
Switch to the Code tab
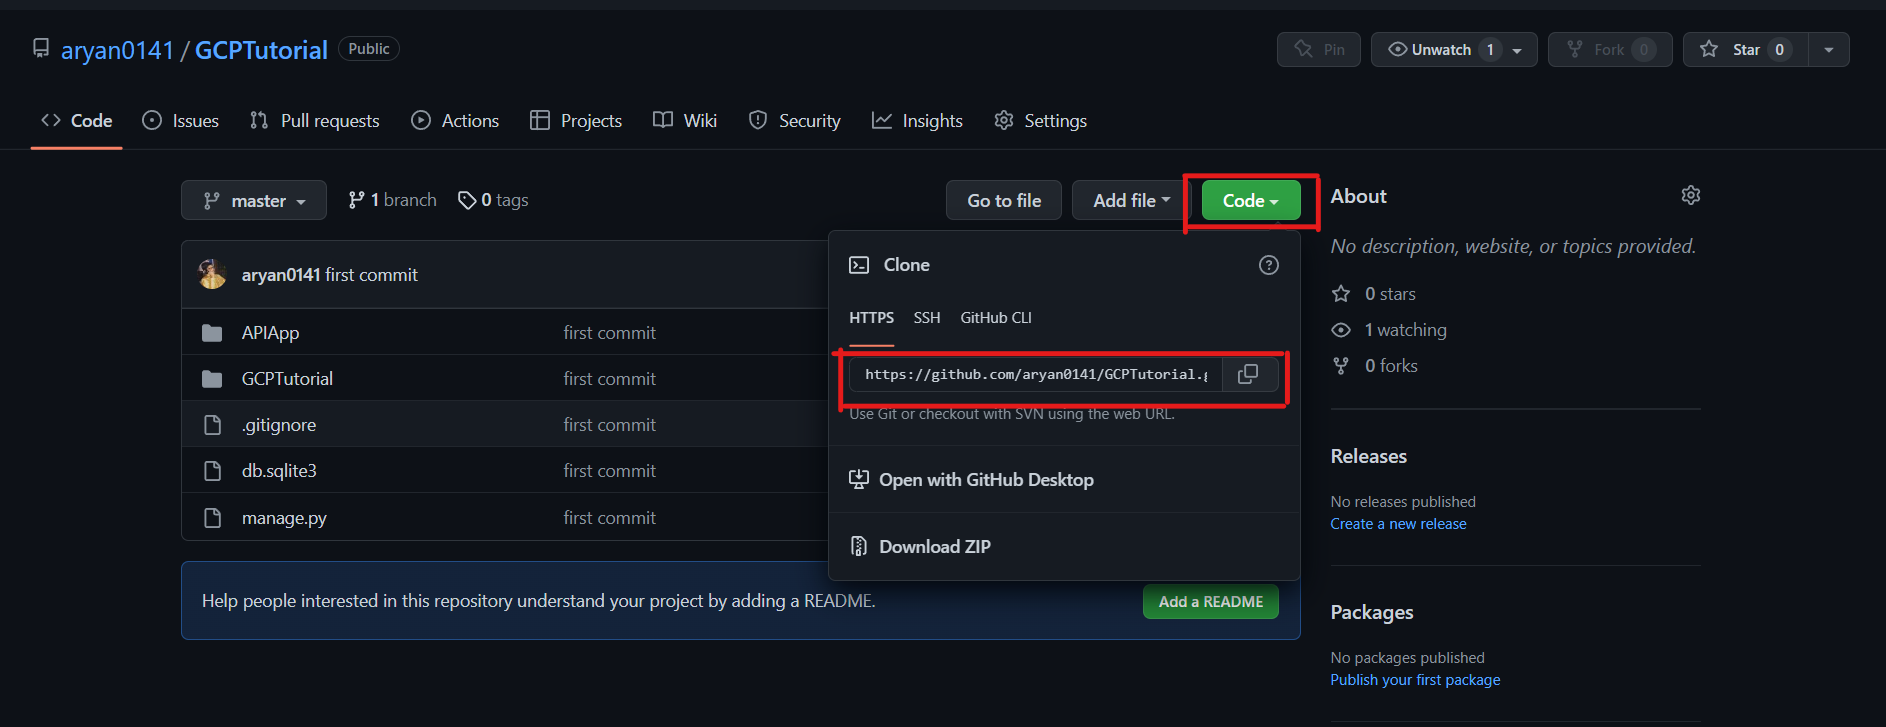click(77, 120)
